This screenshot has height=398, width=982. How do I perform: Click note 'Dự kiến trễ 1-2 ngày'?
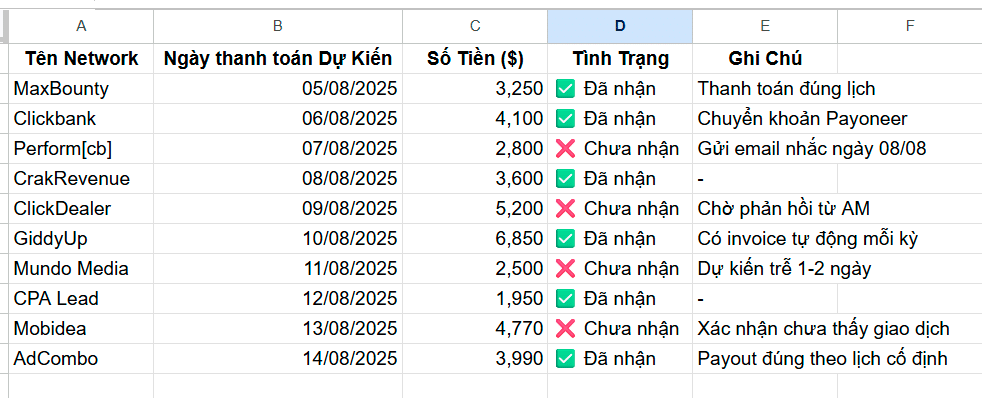click(784, 269)
